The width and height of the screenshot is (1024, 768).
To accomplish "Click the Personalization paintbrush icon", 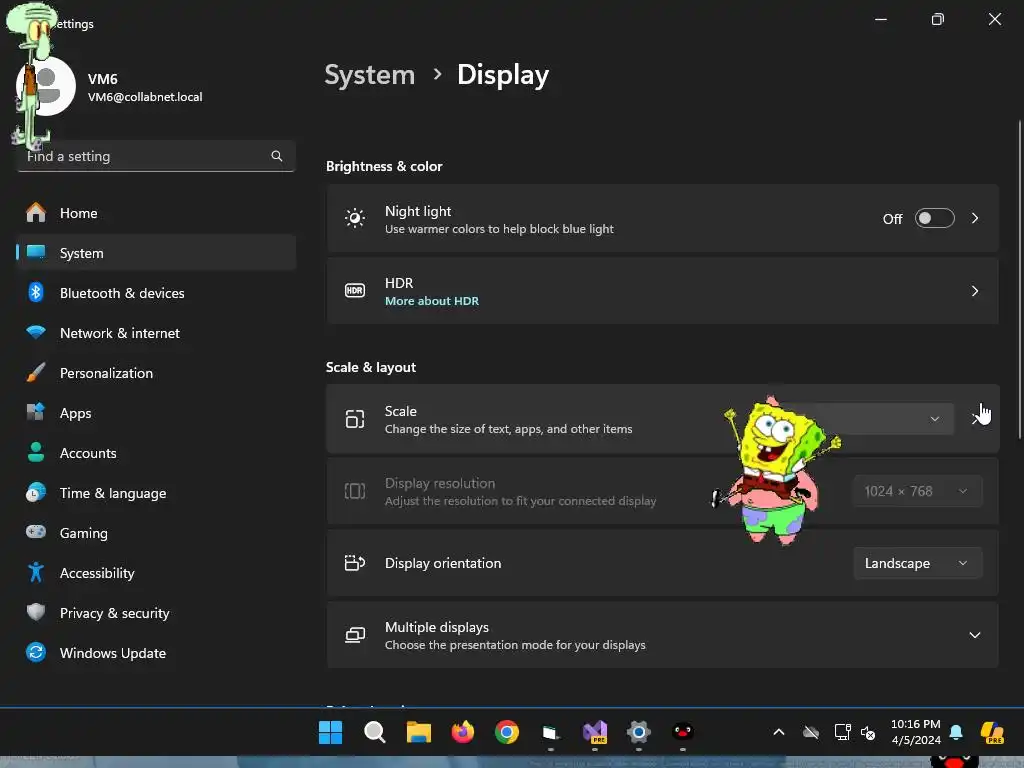I will 36,372.
